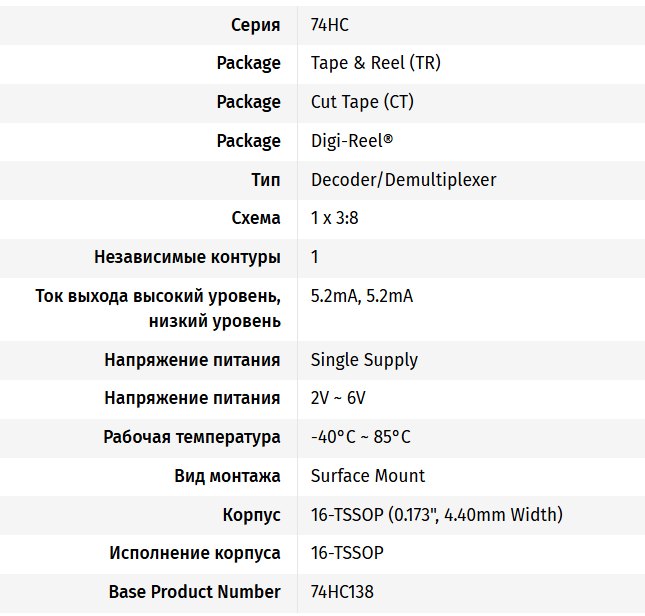Click the Single Supply value
645x616 pixels.
pyautogui.click(x=364, y=360)
